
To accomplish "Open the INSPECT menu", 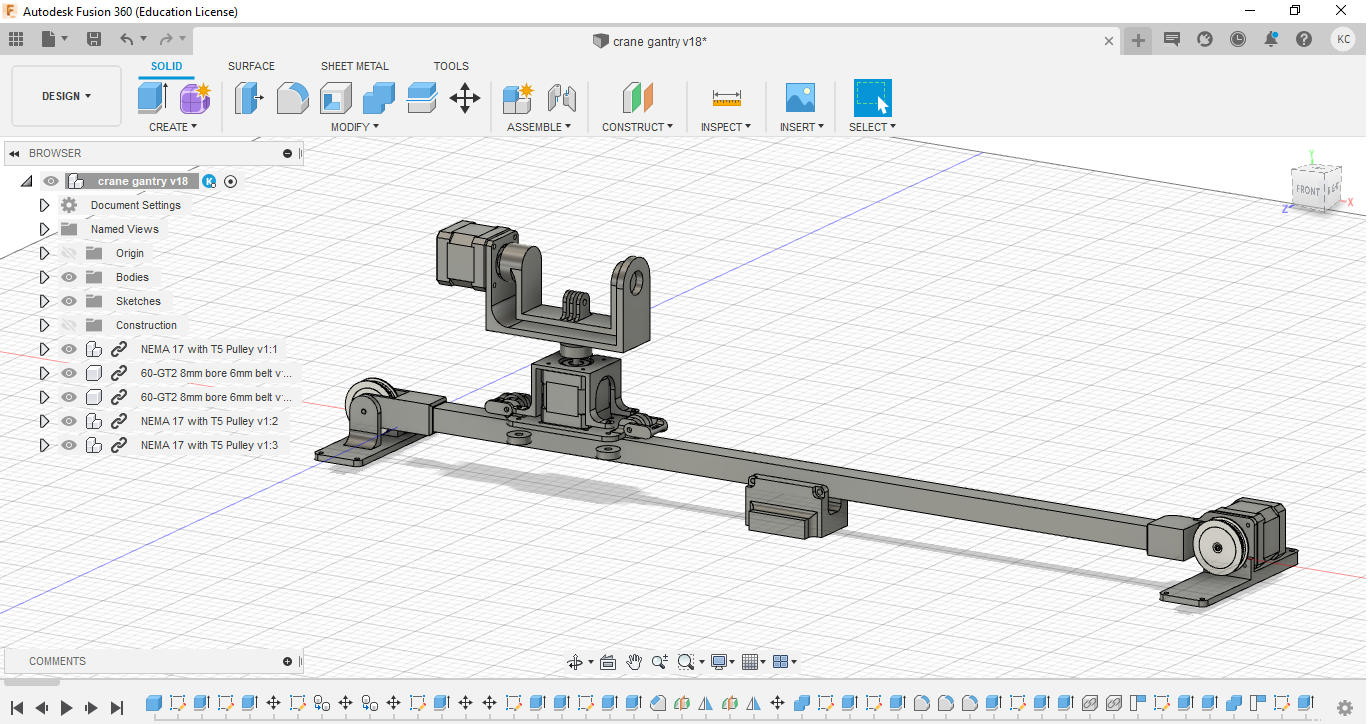I will 725,127.
